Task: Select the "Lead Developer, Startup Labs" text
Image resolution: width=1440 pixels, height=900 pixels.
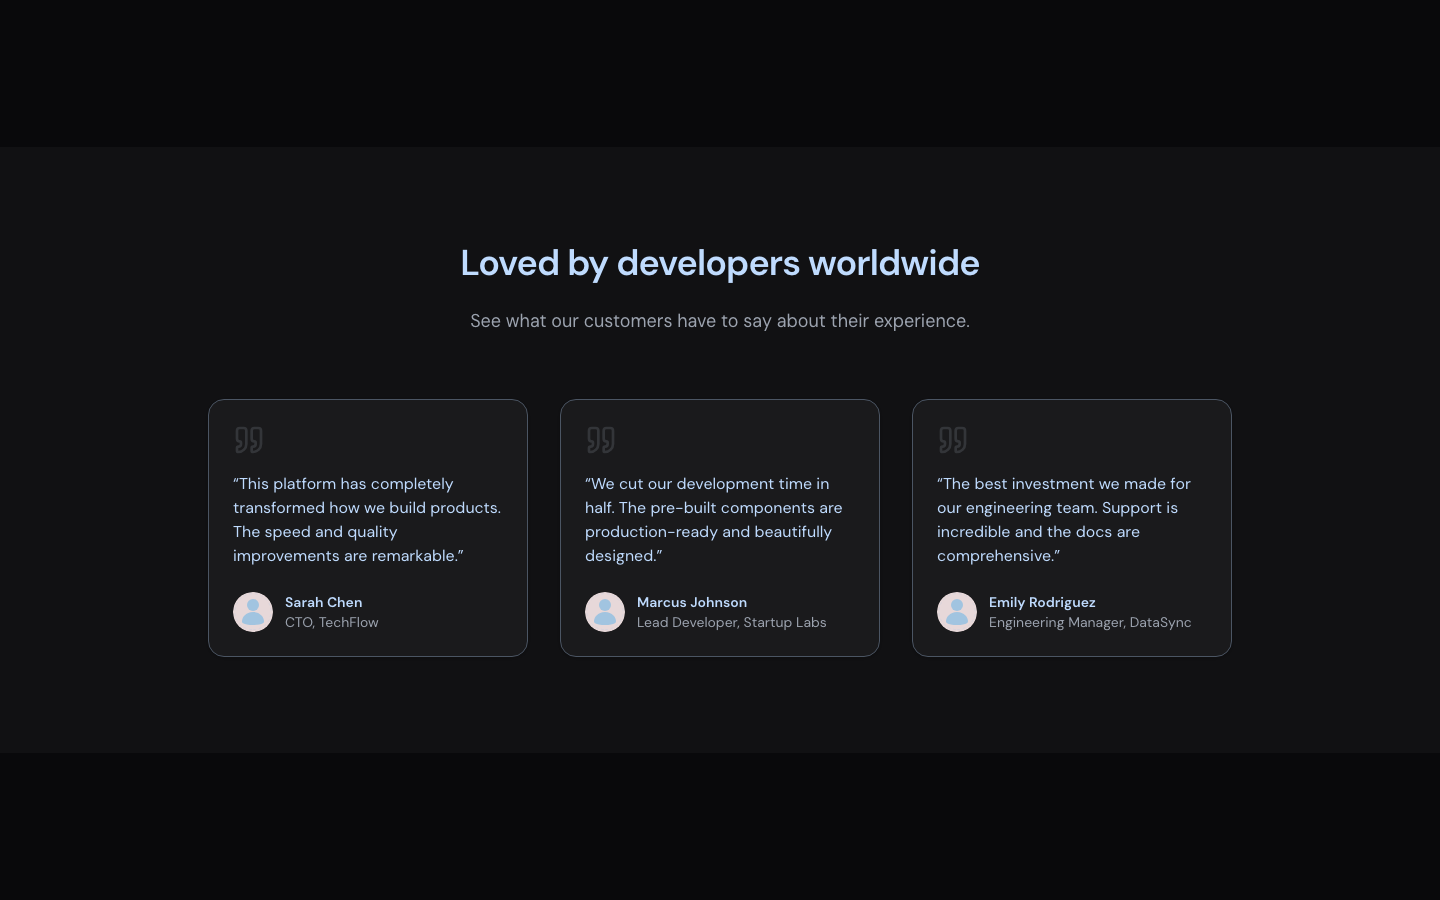Action: (x=731, y=622)
